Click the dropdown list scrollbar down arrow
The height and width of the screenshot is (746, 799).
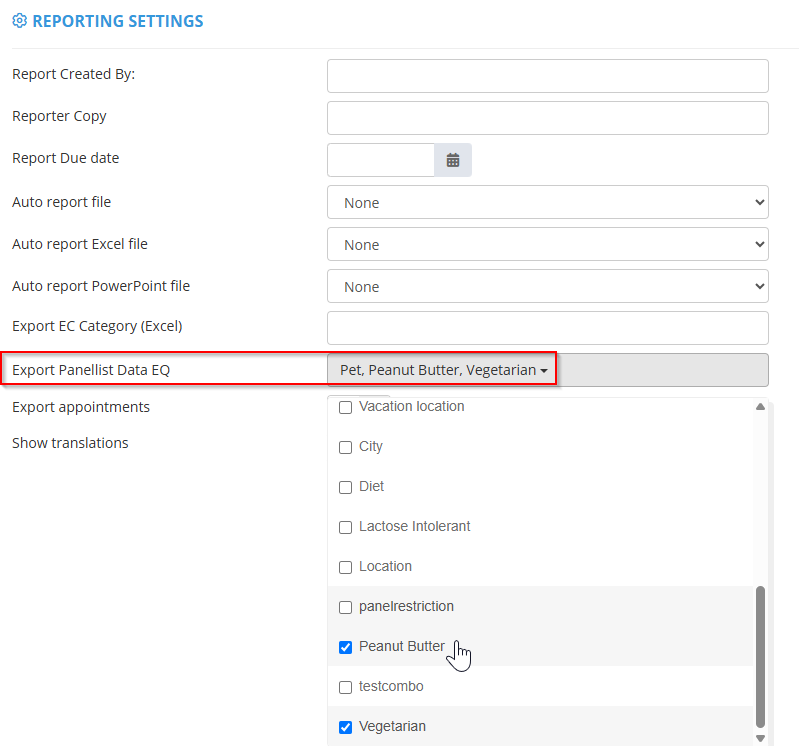click(x=760, y=738)
